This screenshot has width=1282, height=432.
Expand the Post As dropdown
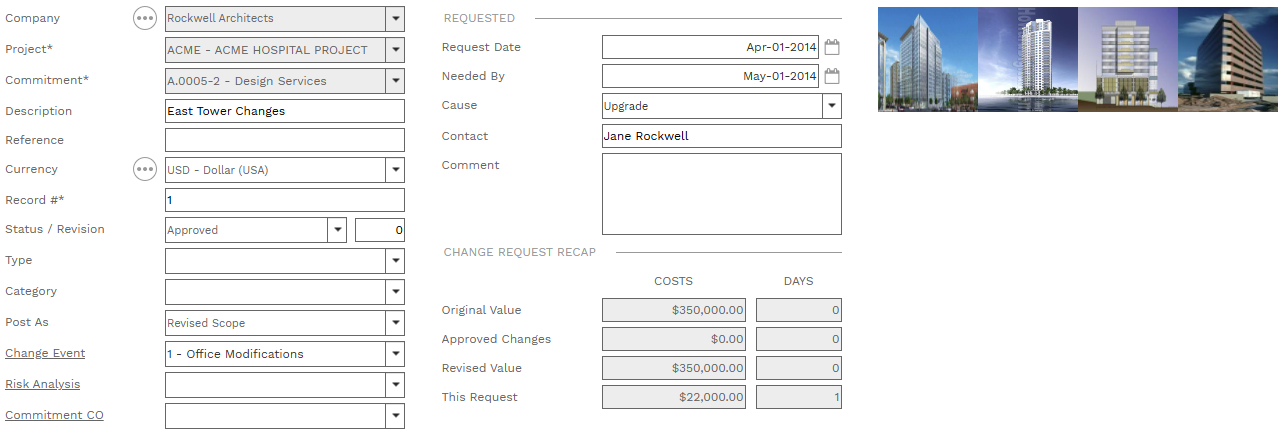(x=396, y=323)
